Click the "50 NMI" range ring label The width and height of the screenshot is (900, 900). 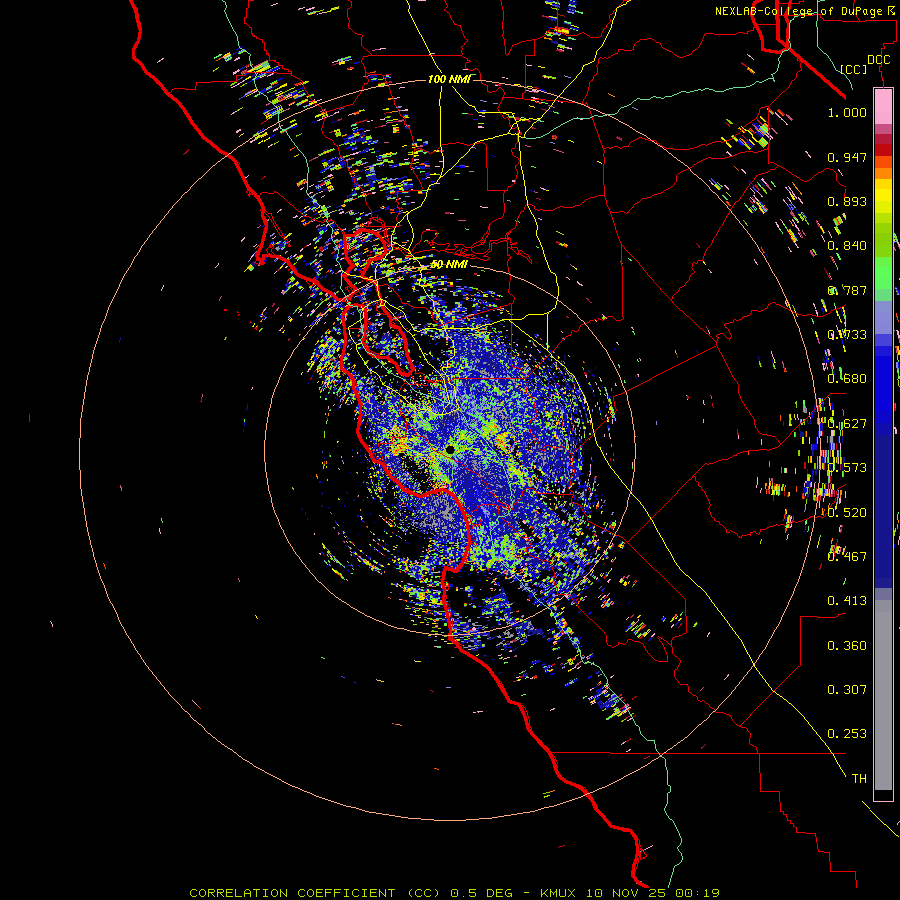pyautogui.click(x=449, y=264)
